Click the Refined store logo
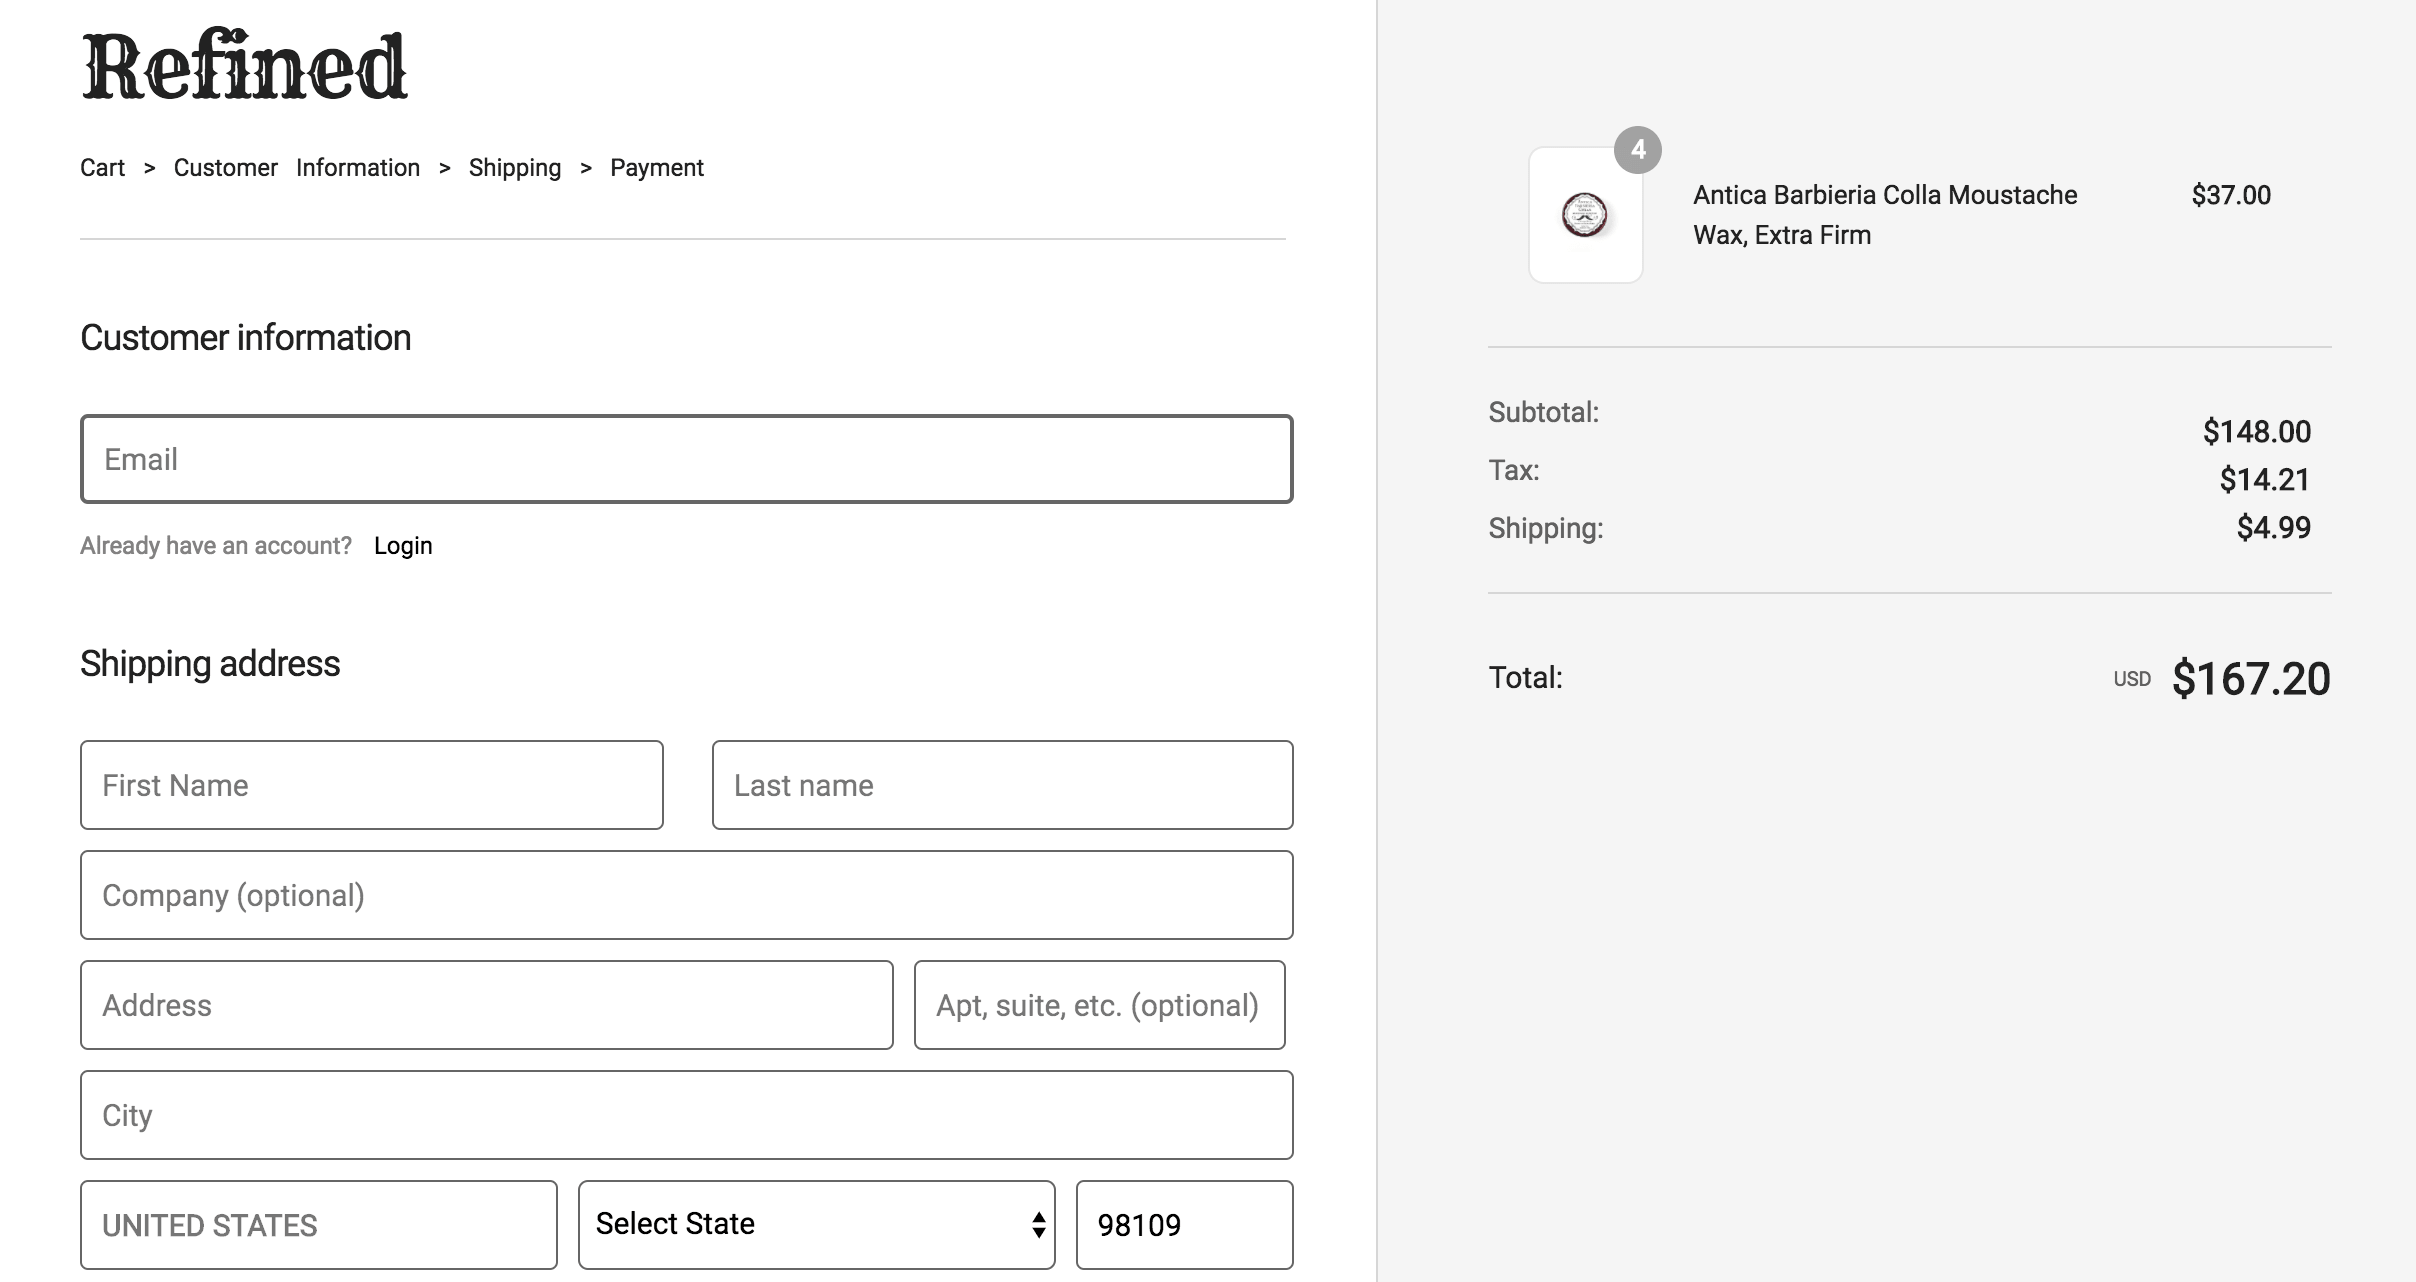Image resolution: width=2416 pixels, height=1282 pixels. coord(244,68)
